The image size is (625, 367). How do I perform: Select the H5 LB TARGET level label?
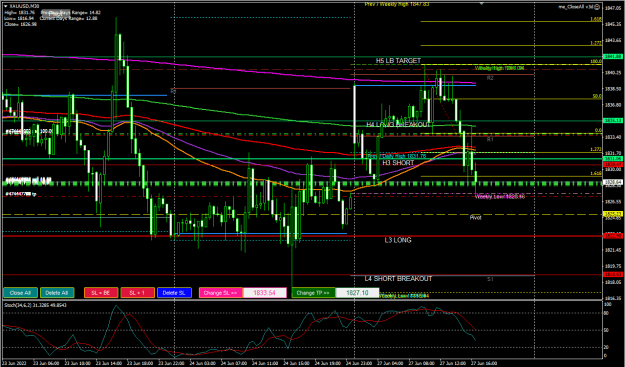pos(398,61)
